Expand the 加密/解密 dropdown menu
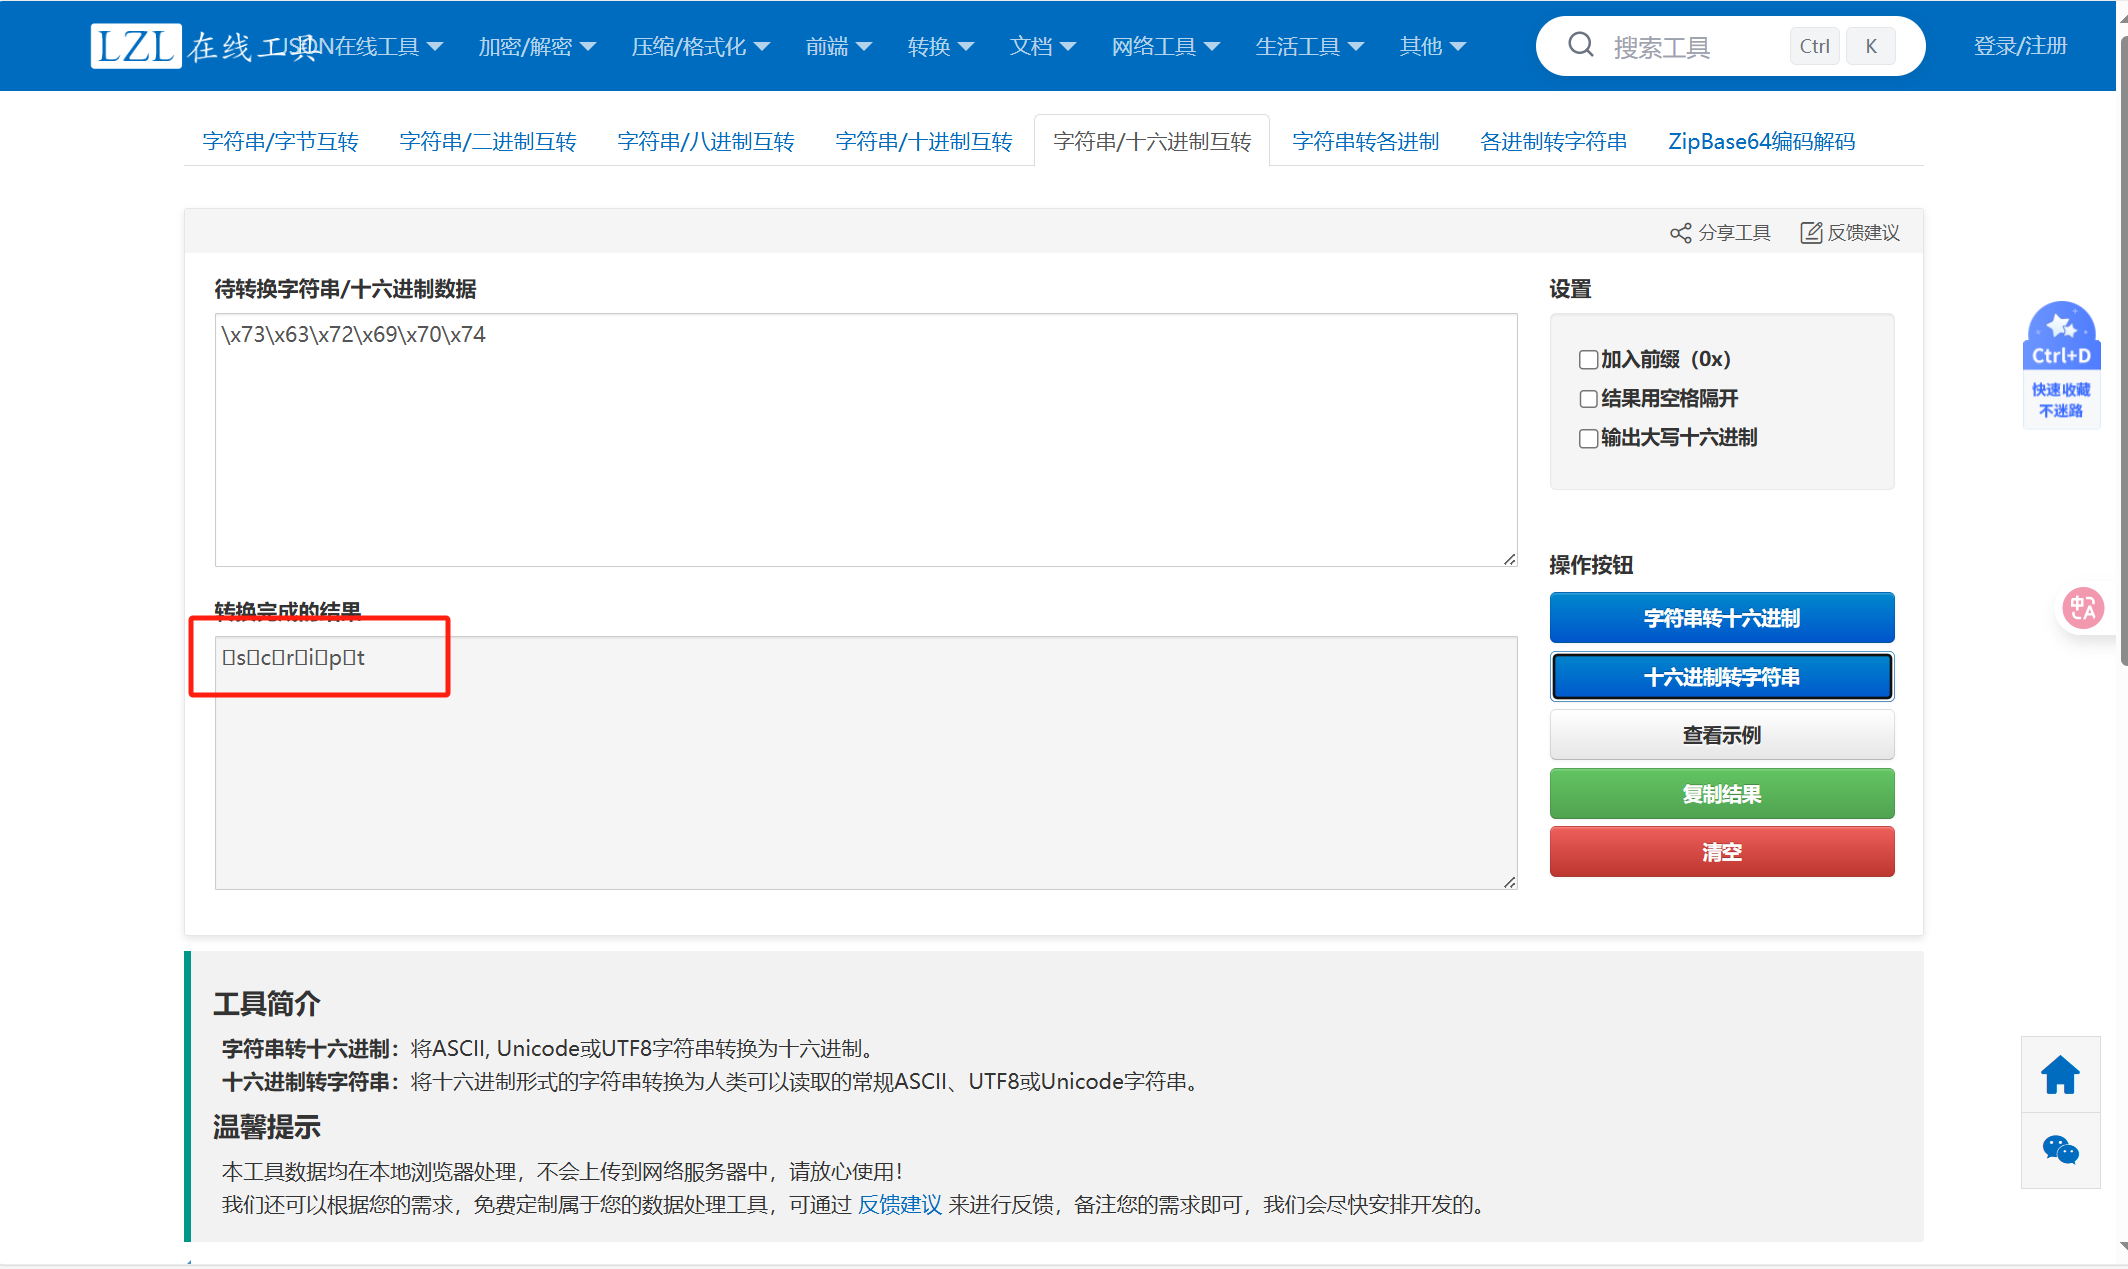2128x1269 pixels. tap(537, 46)
